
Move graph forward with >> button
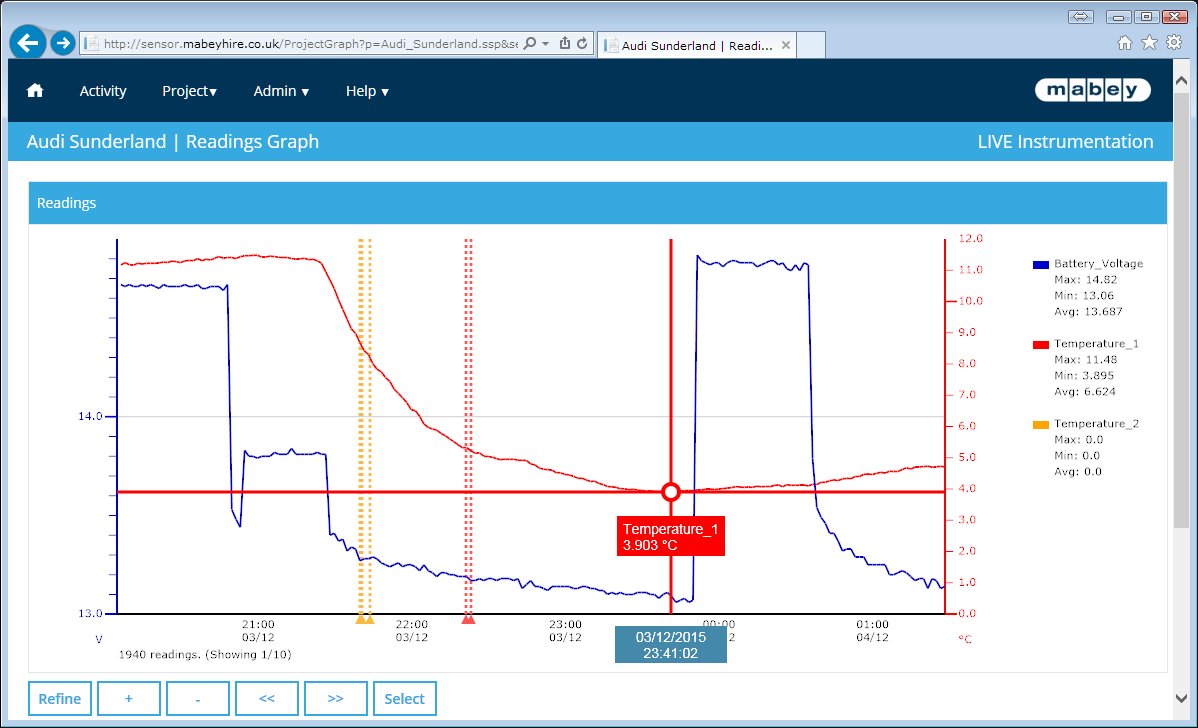click(335, 698)
